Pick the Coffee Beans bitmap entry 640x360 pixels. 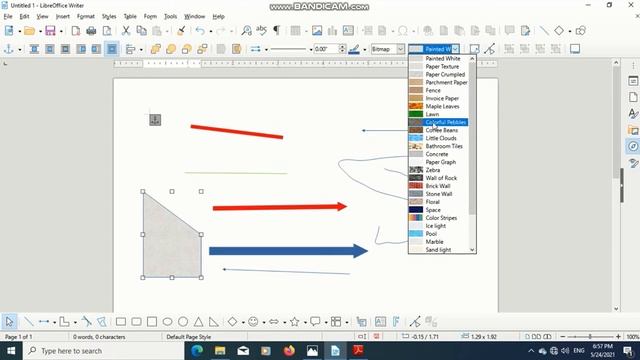pos(438,130)
